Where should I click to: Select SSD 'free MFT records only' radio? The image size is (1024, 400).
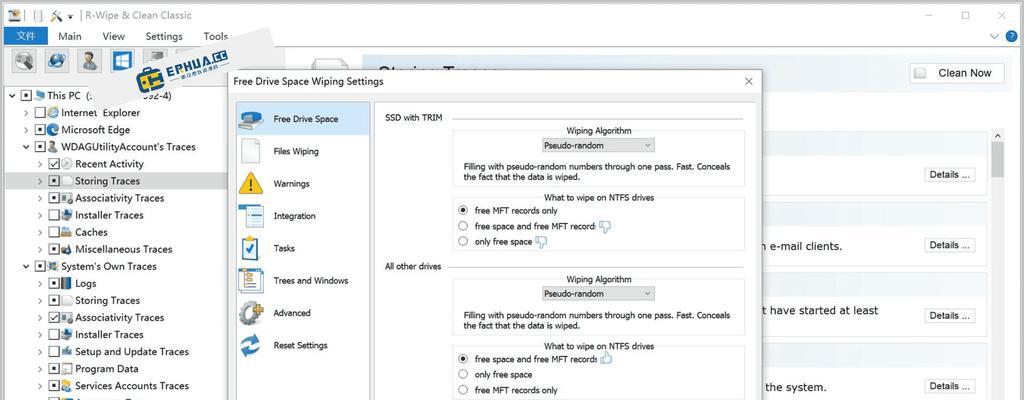tap(463, 210)
